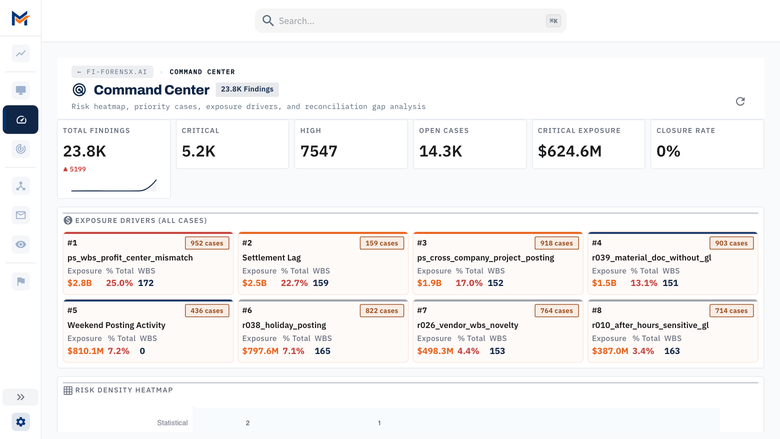Open the radar target sidebar icon
The image size is (780, 439).
[x=20, y=149]
